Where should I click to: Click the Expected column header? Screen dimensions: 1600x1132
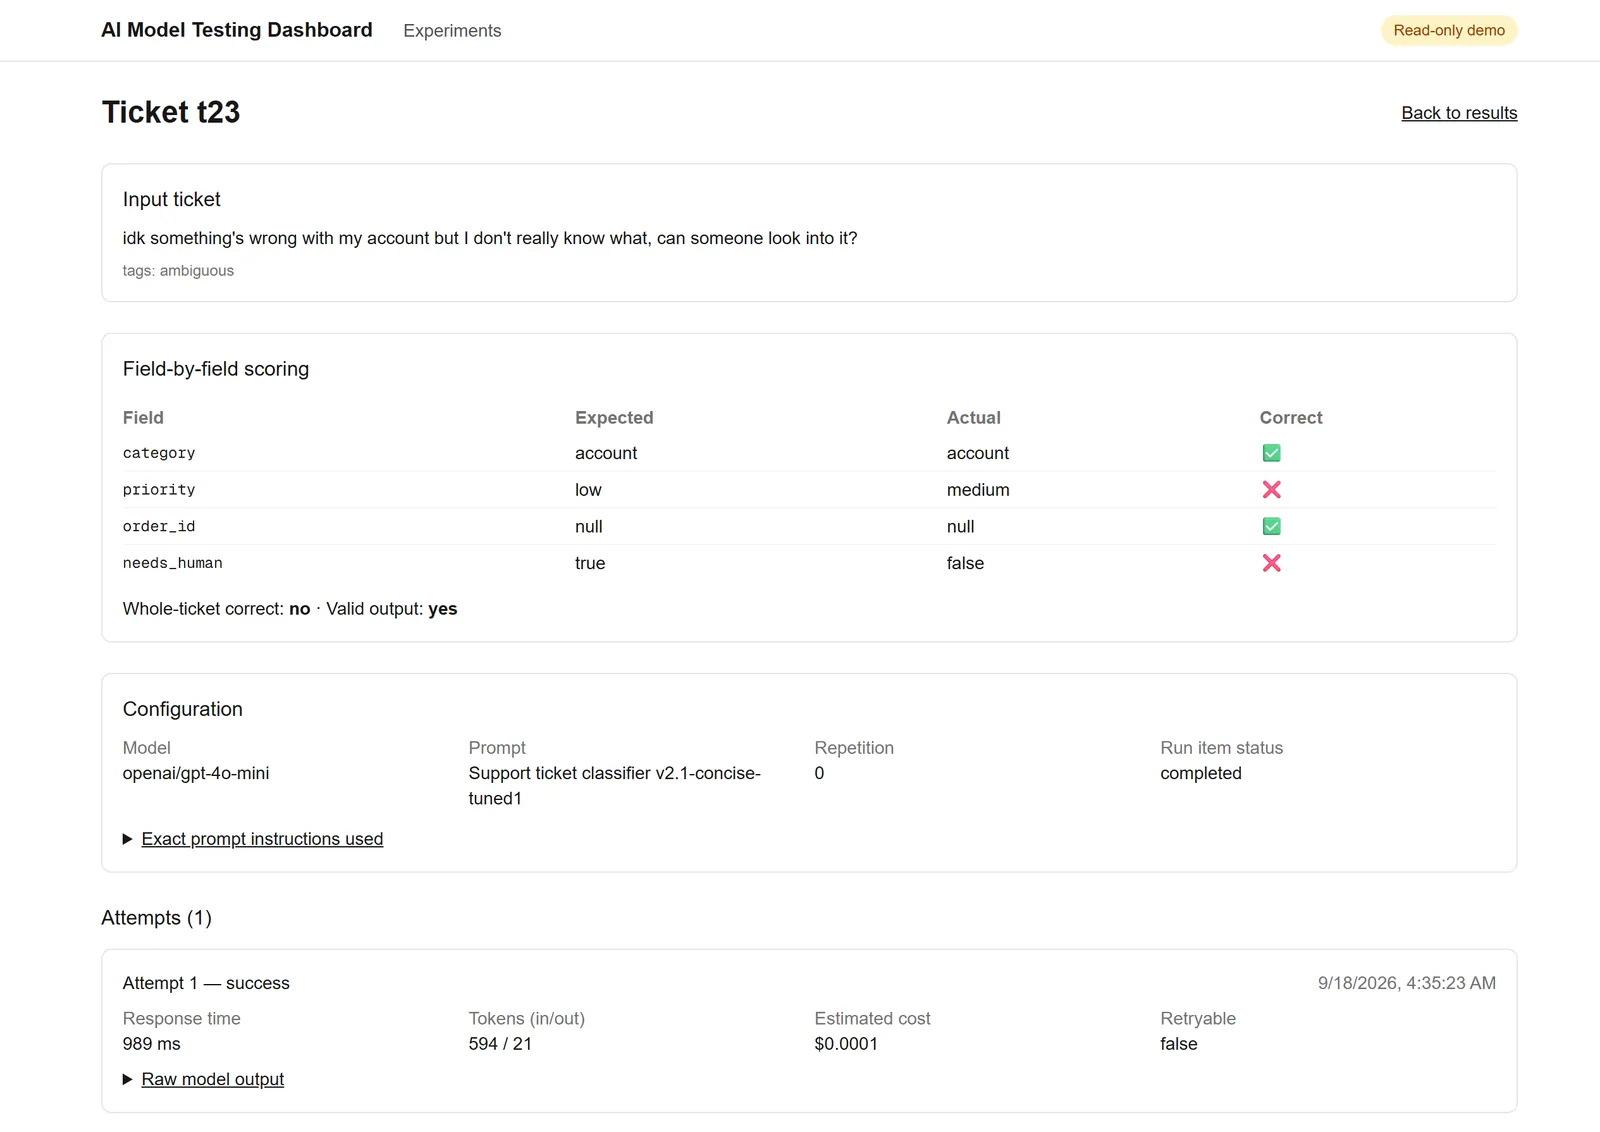[614, 418]
